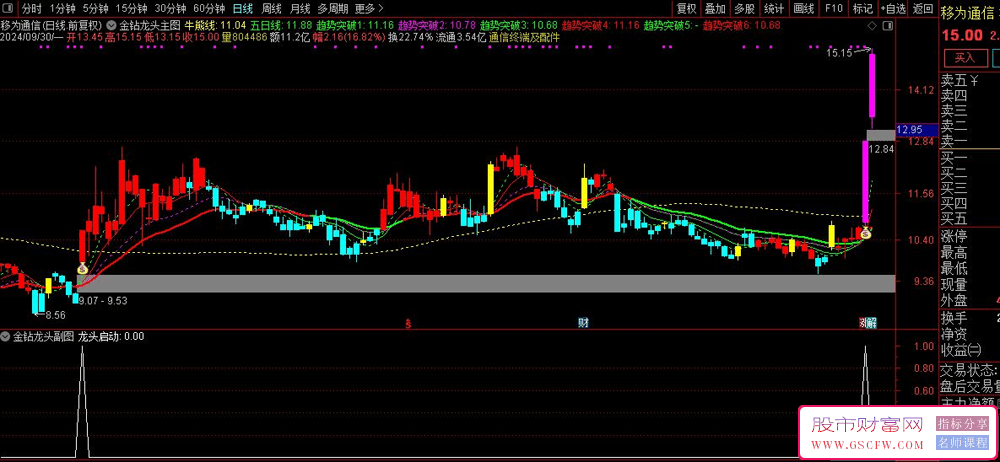1000x462 pixels.
Task: Open the 多周期 multi-period view
Action: coord(333,8)
